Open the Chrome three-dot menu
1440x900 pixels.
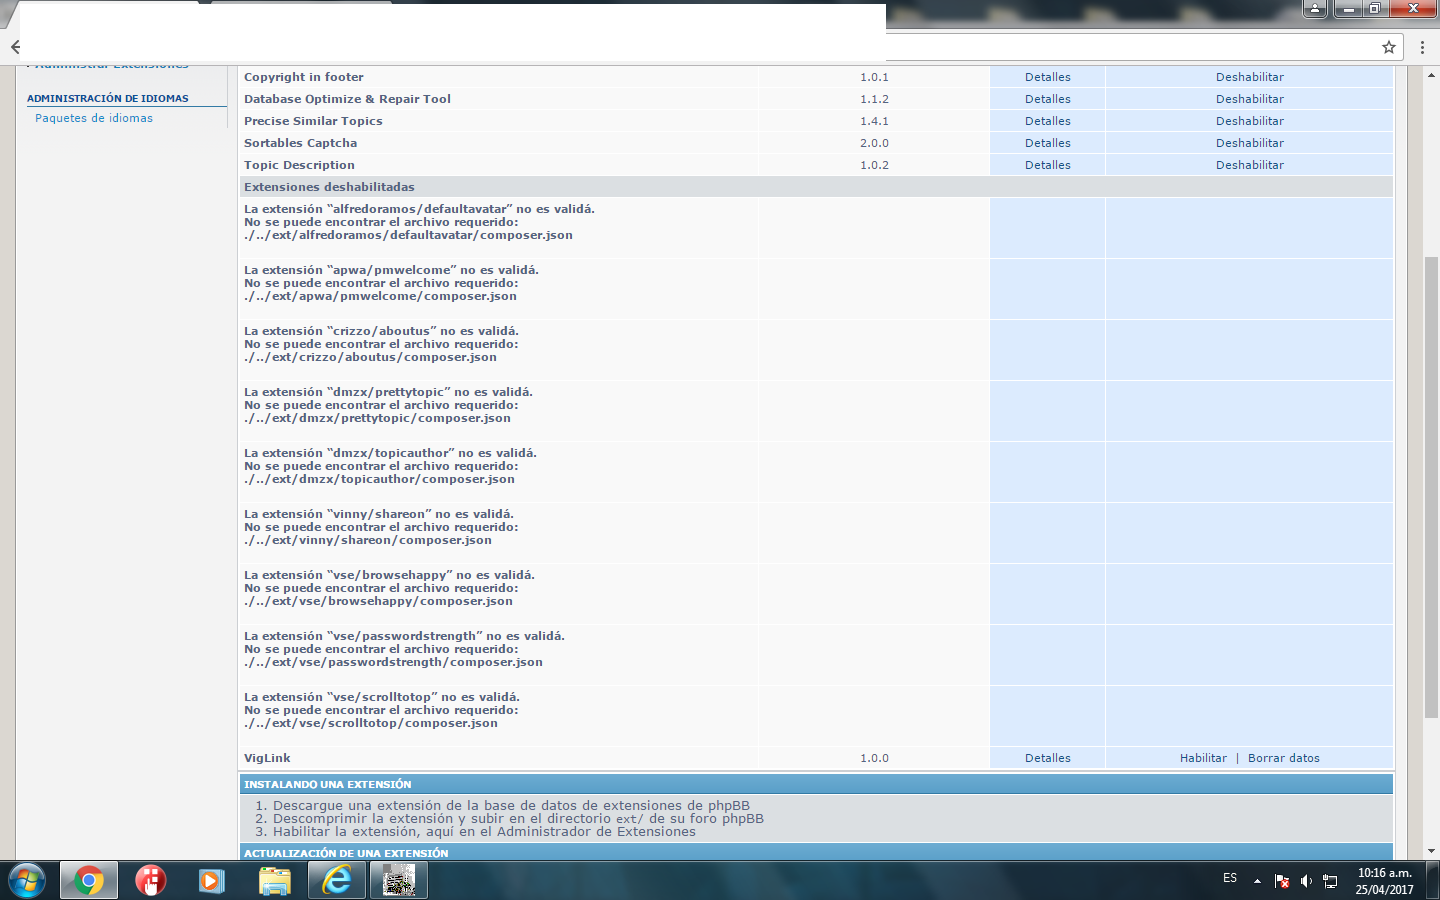(x=1422, y=47)
